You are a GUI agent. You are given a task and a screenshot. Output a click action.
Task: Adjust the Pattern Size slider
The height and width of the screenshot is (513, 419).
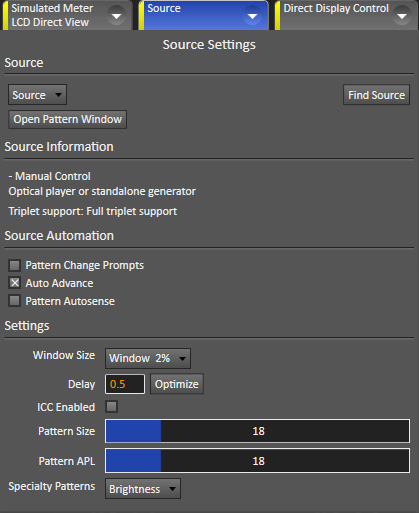click(257, 431)
